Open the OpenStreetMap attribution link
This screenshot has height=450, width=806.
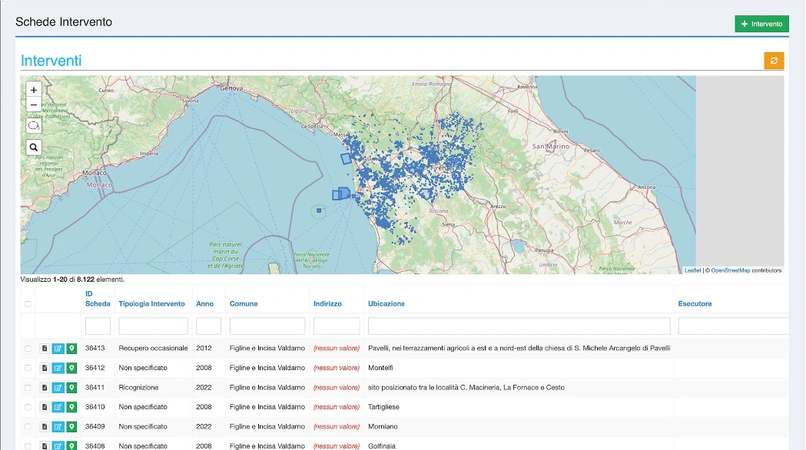(730, 270)
